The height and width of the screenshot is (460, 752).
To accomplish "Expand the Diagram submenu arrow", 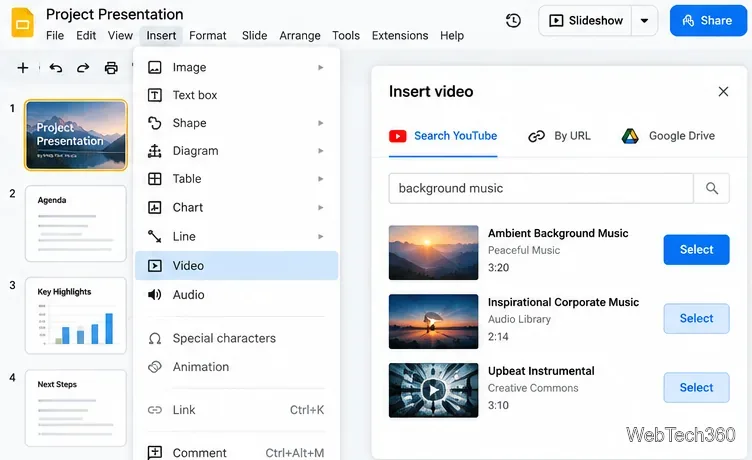I will 320,151.
